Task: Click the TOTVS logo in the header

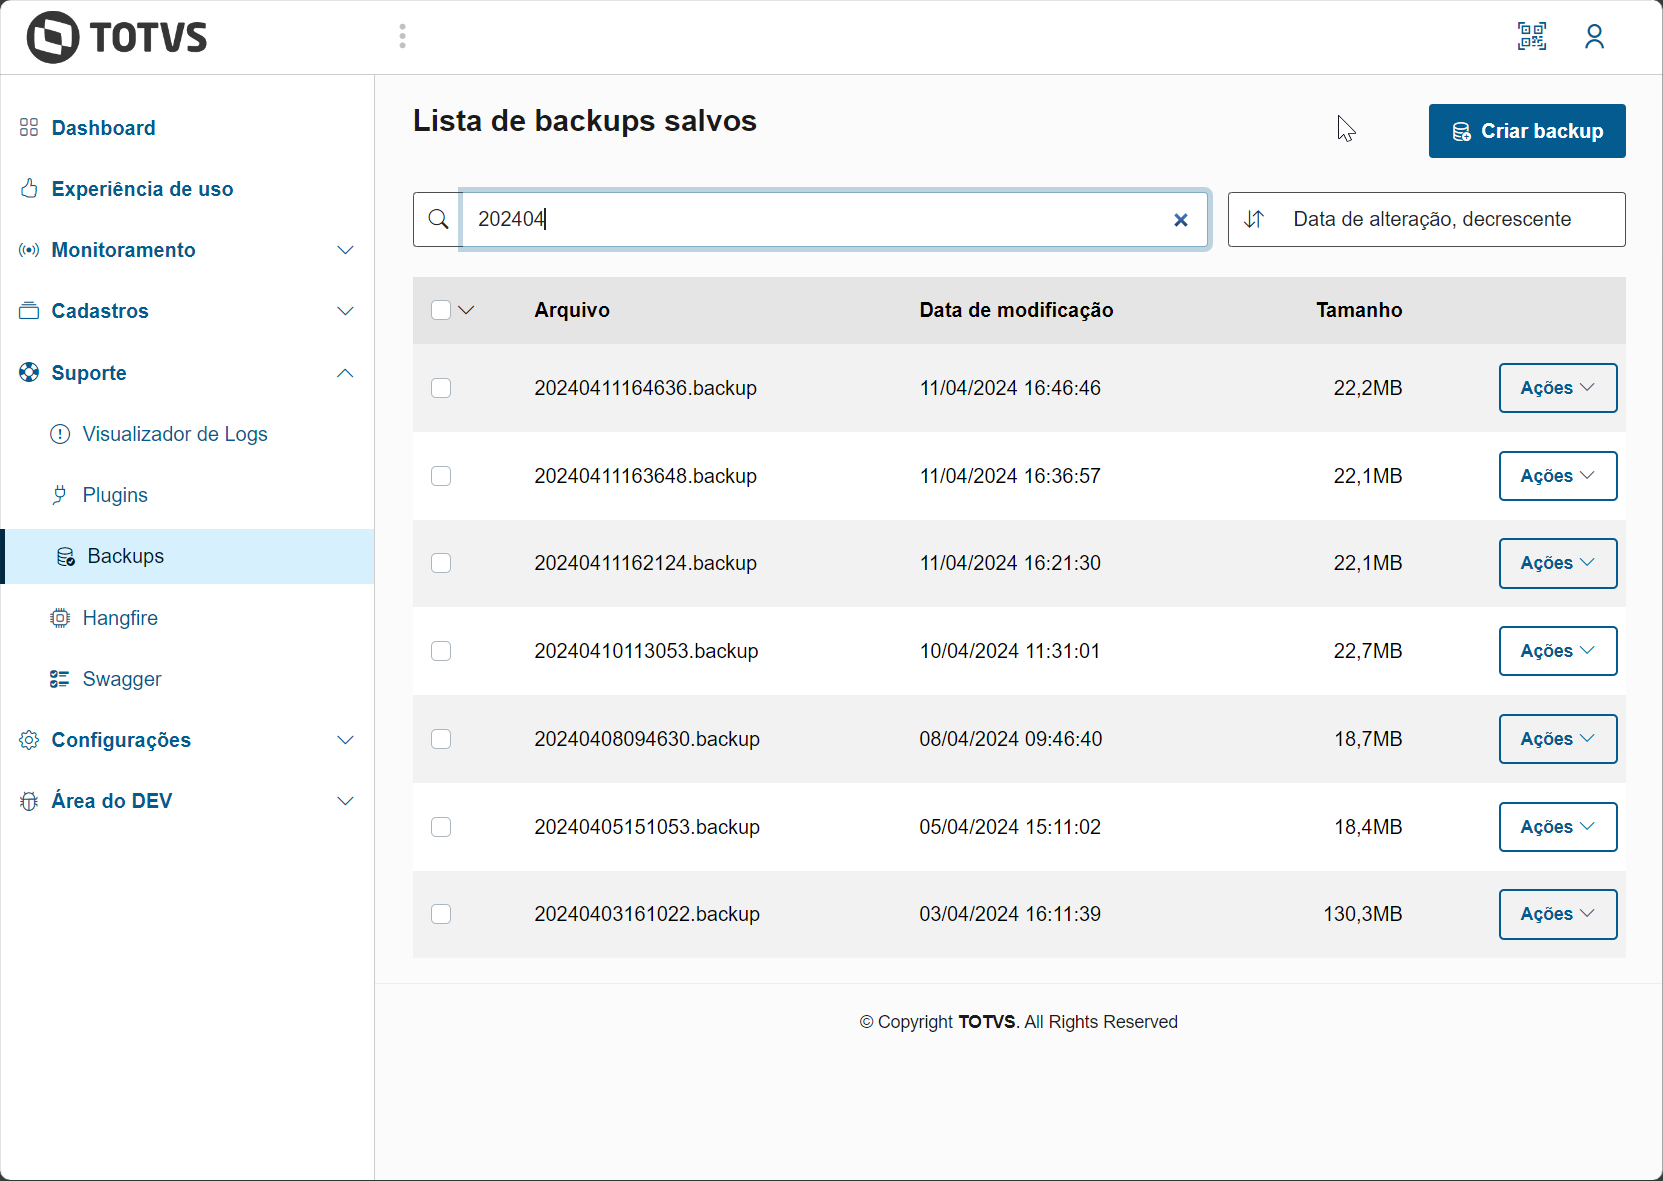Action: 116,36
